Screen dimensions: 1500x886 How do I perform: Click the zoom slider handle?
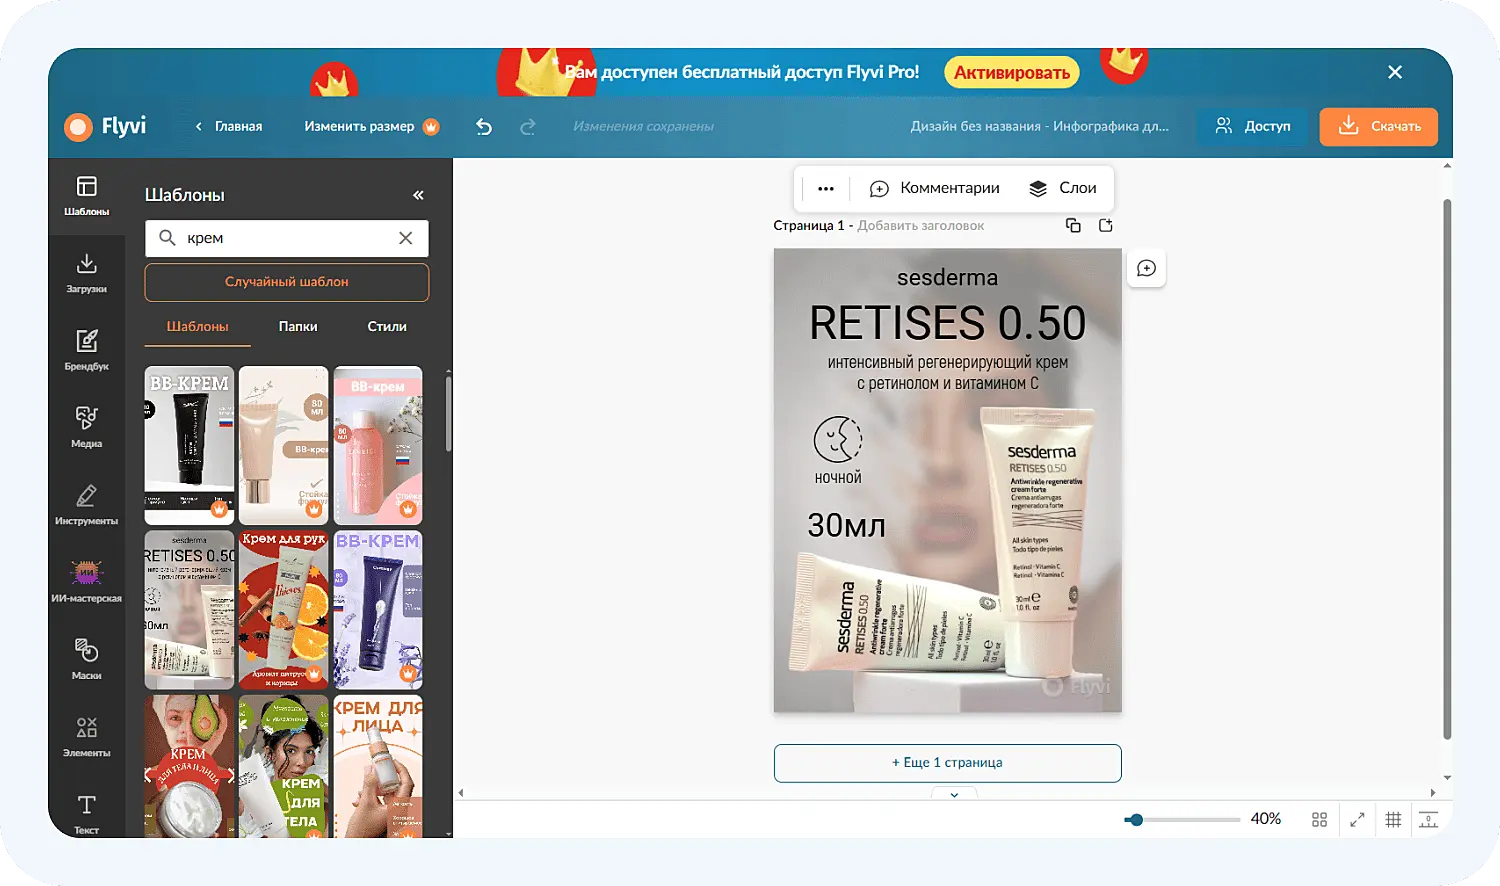[1135, 820]
